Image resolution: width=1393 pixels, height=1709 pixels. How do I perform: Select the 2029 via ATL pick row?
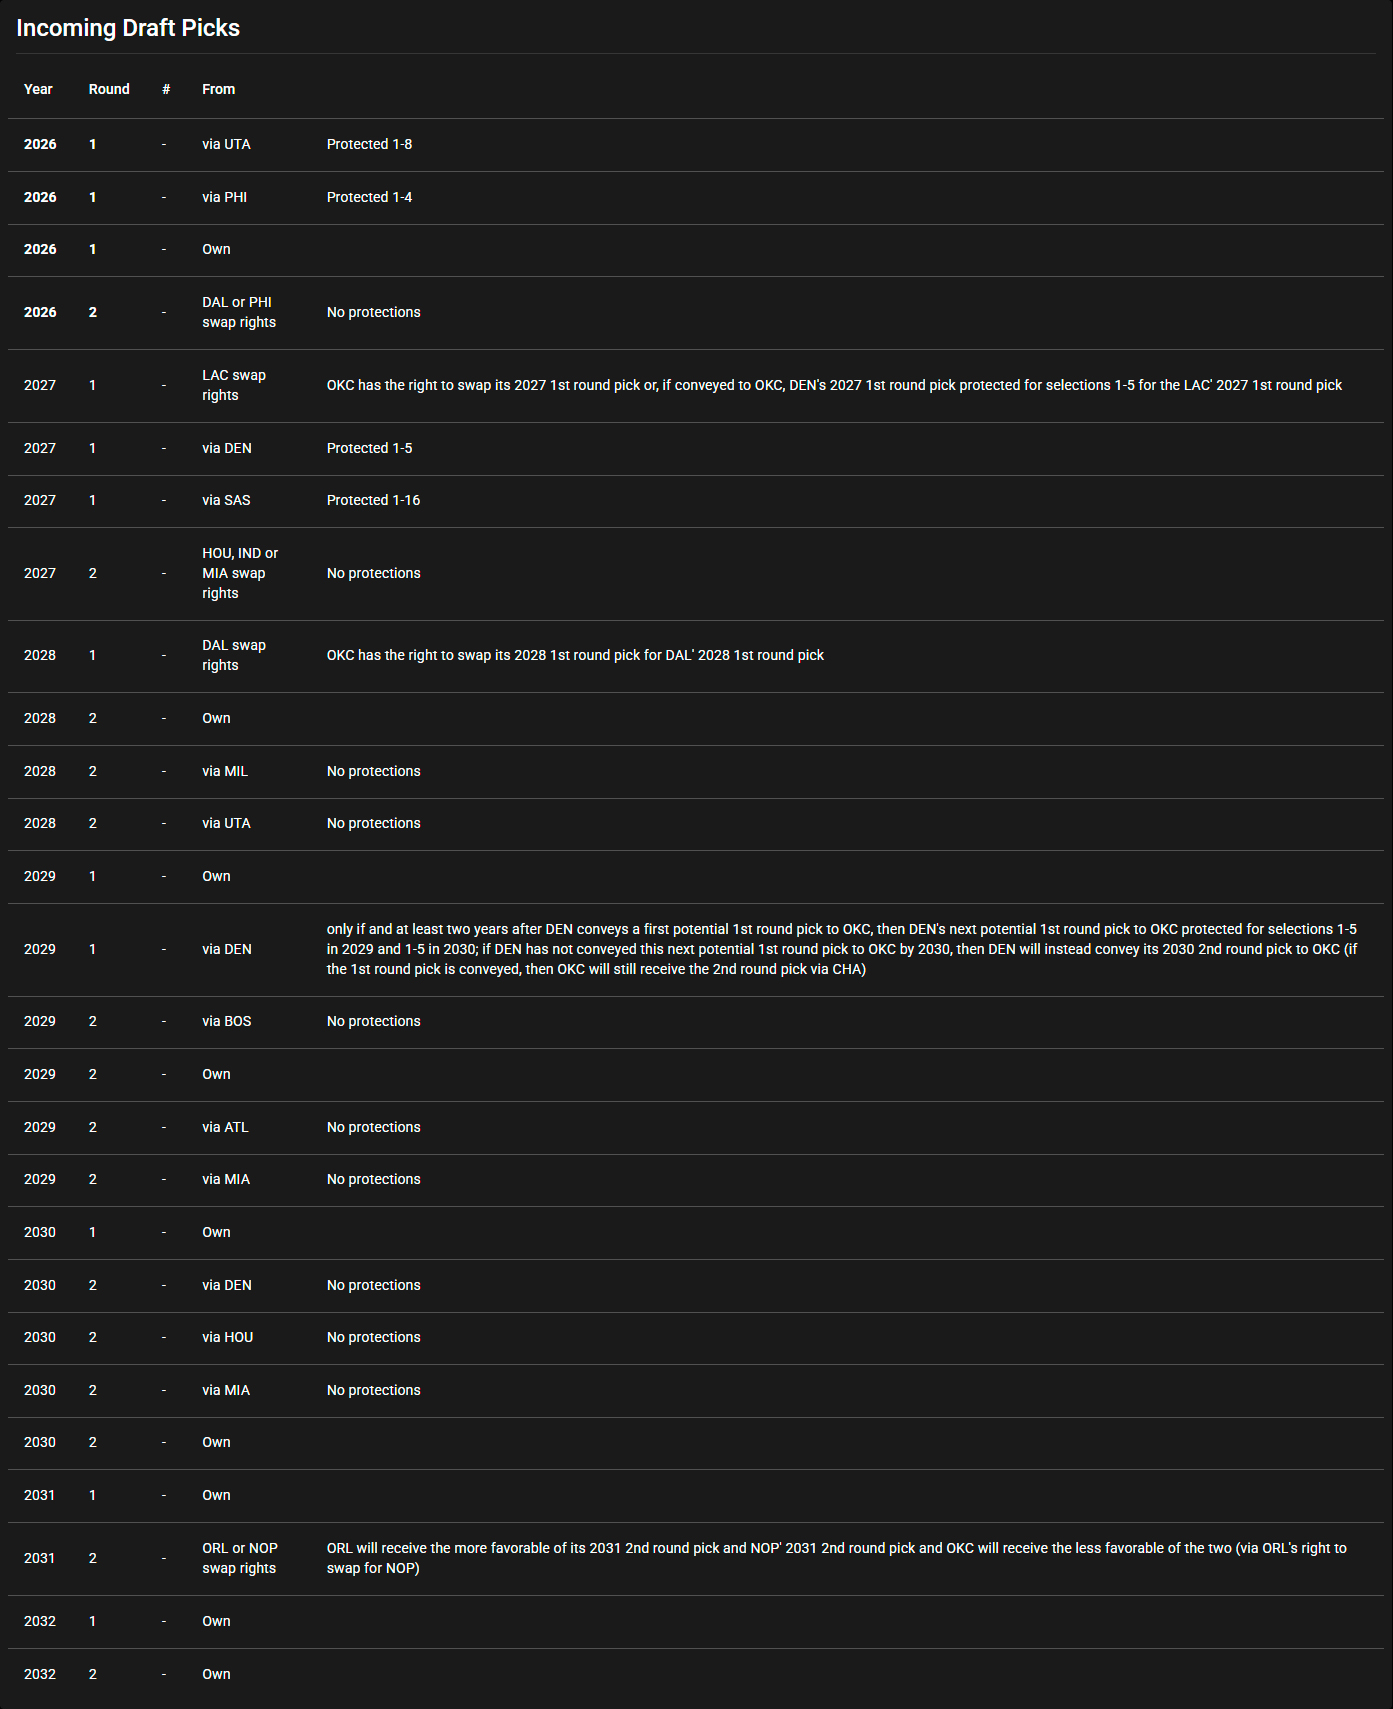point(696,1128)
